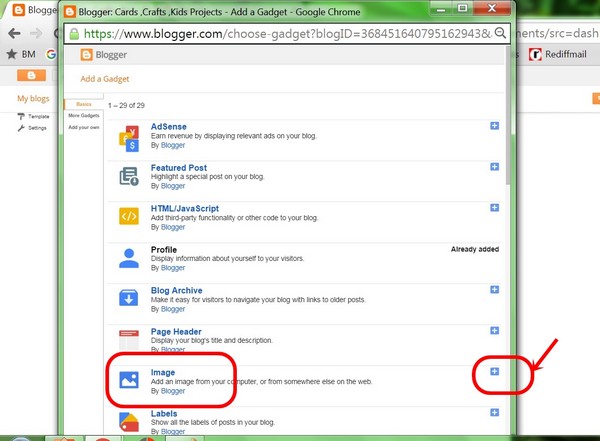Image resolution: width=600 pixels, height=441 pixels.
Task: Click the Blogger author link under Blog Archive
Action: [x=173, y=309]
